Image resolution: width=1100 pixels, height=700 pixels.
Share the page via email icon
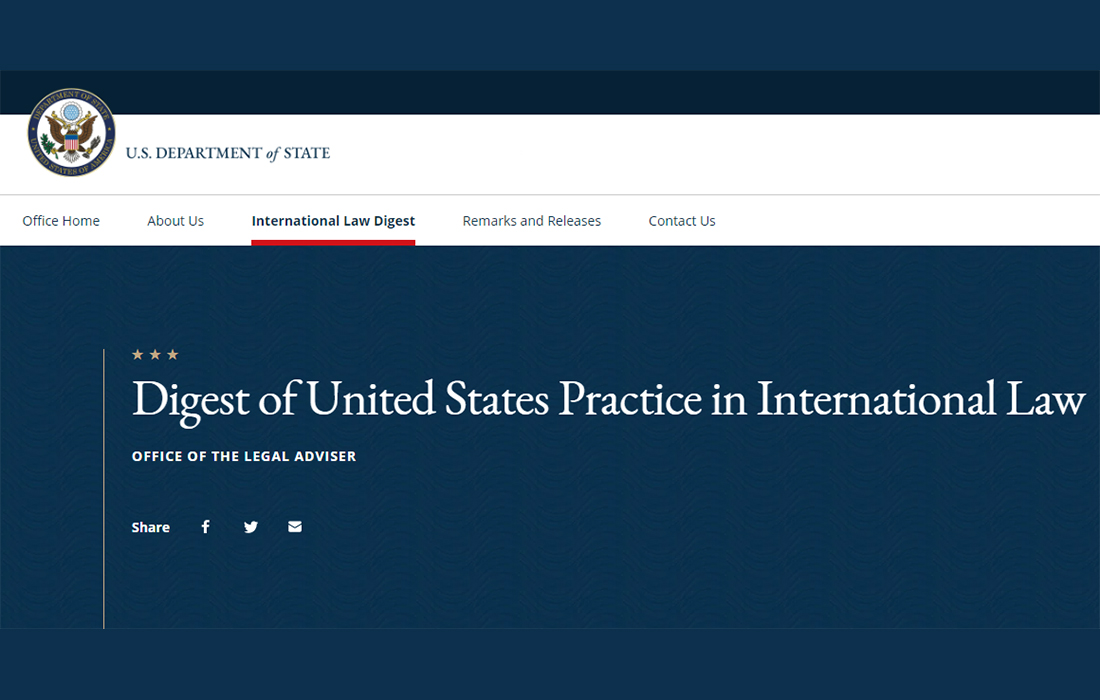coord(295,527)
